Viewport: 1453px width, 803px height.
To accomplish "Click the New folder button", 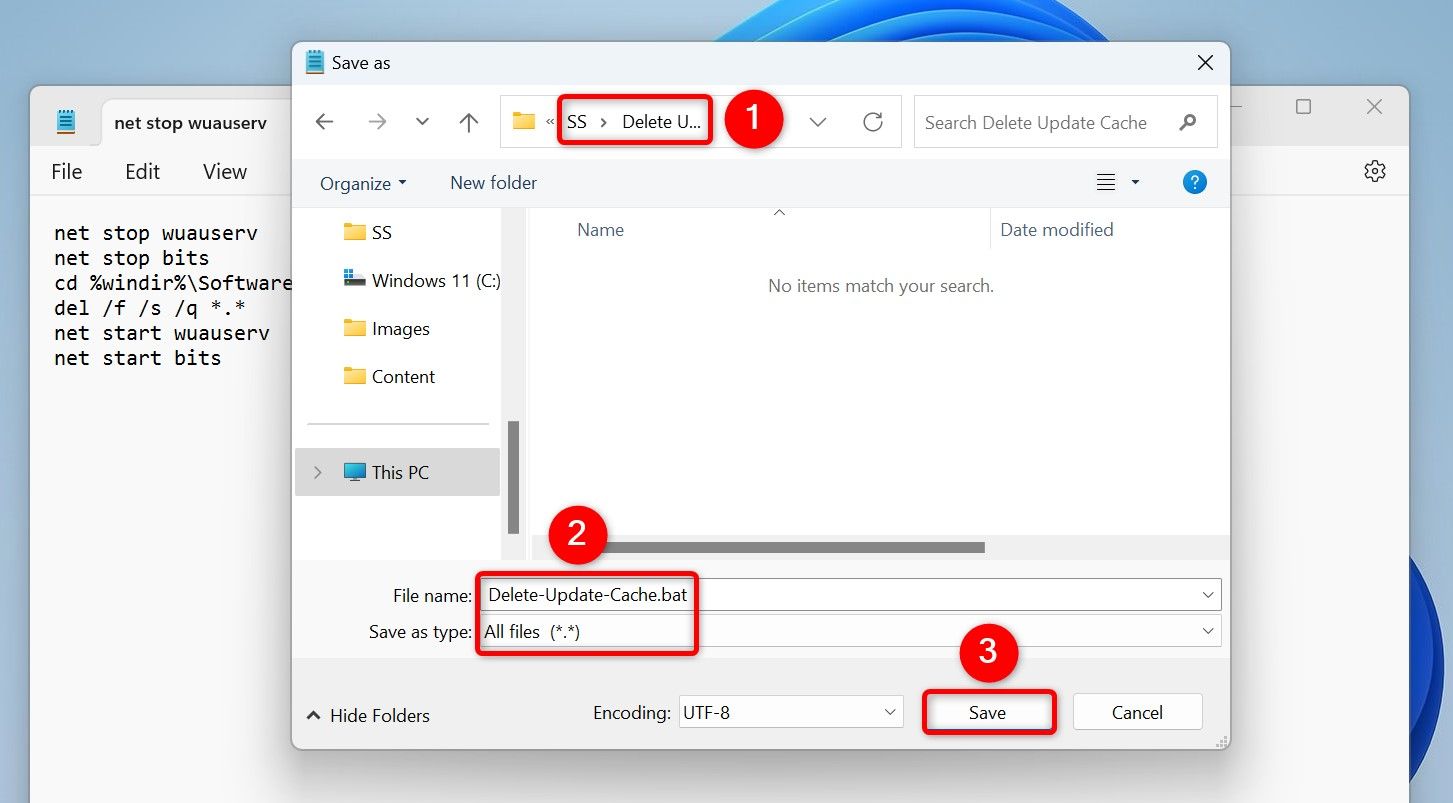I will [493, 182].
